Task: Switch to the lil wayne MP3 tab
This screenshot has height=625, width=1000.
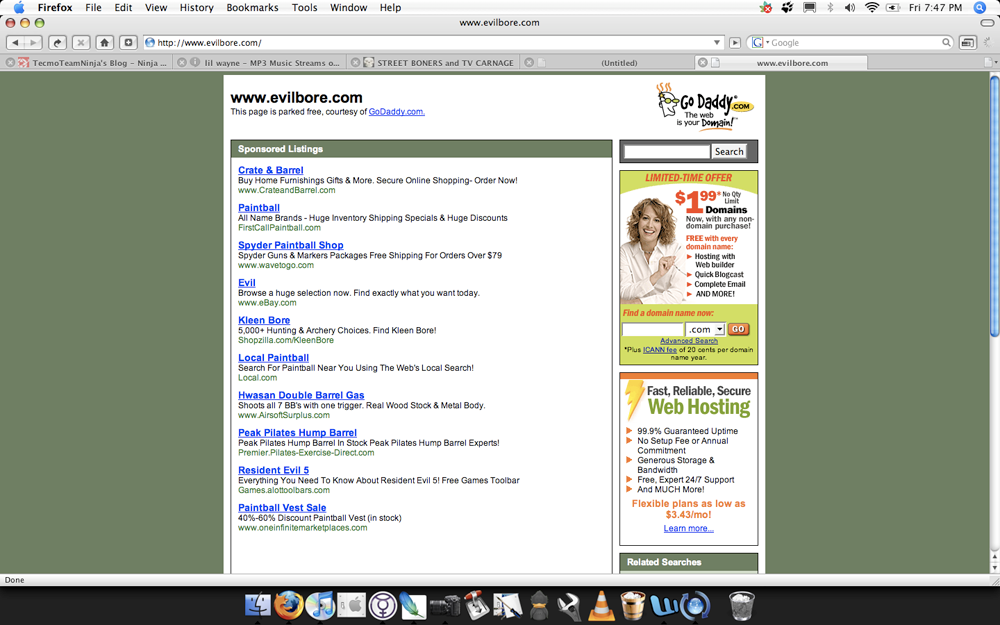Action: coord(260,62)
